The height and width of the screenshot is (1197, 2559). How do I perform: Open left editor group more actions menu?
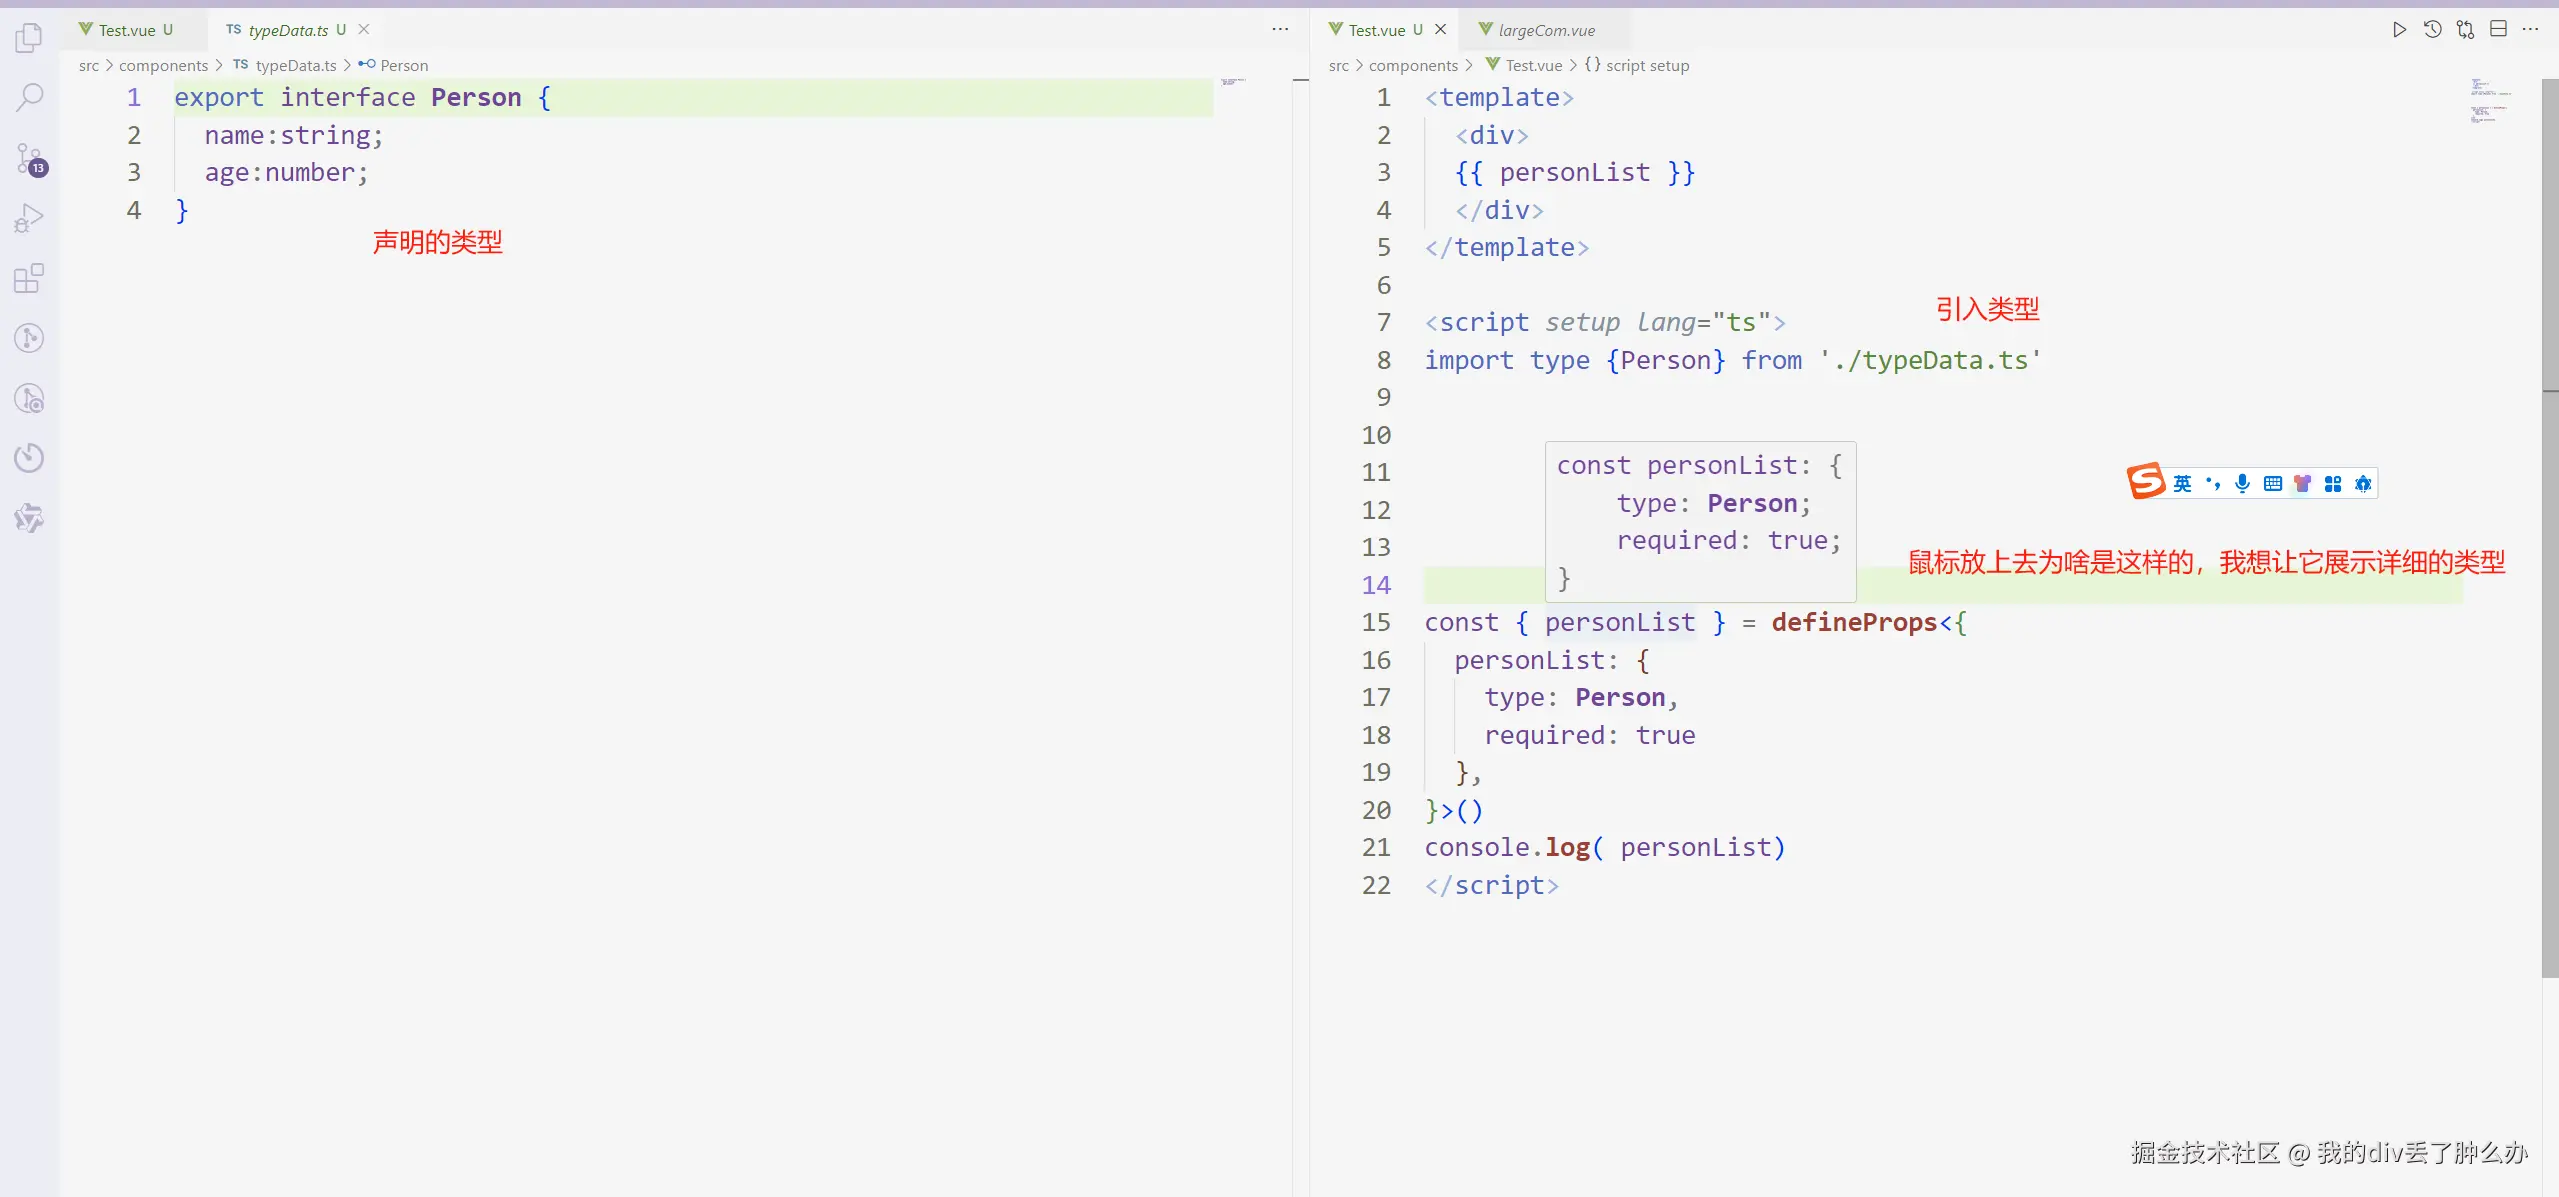(x=1280, y=30)
